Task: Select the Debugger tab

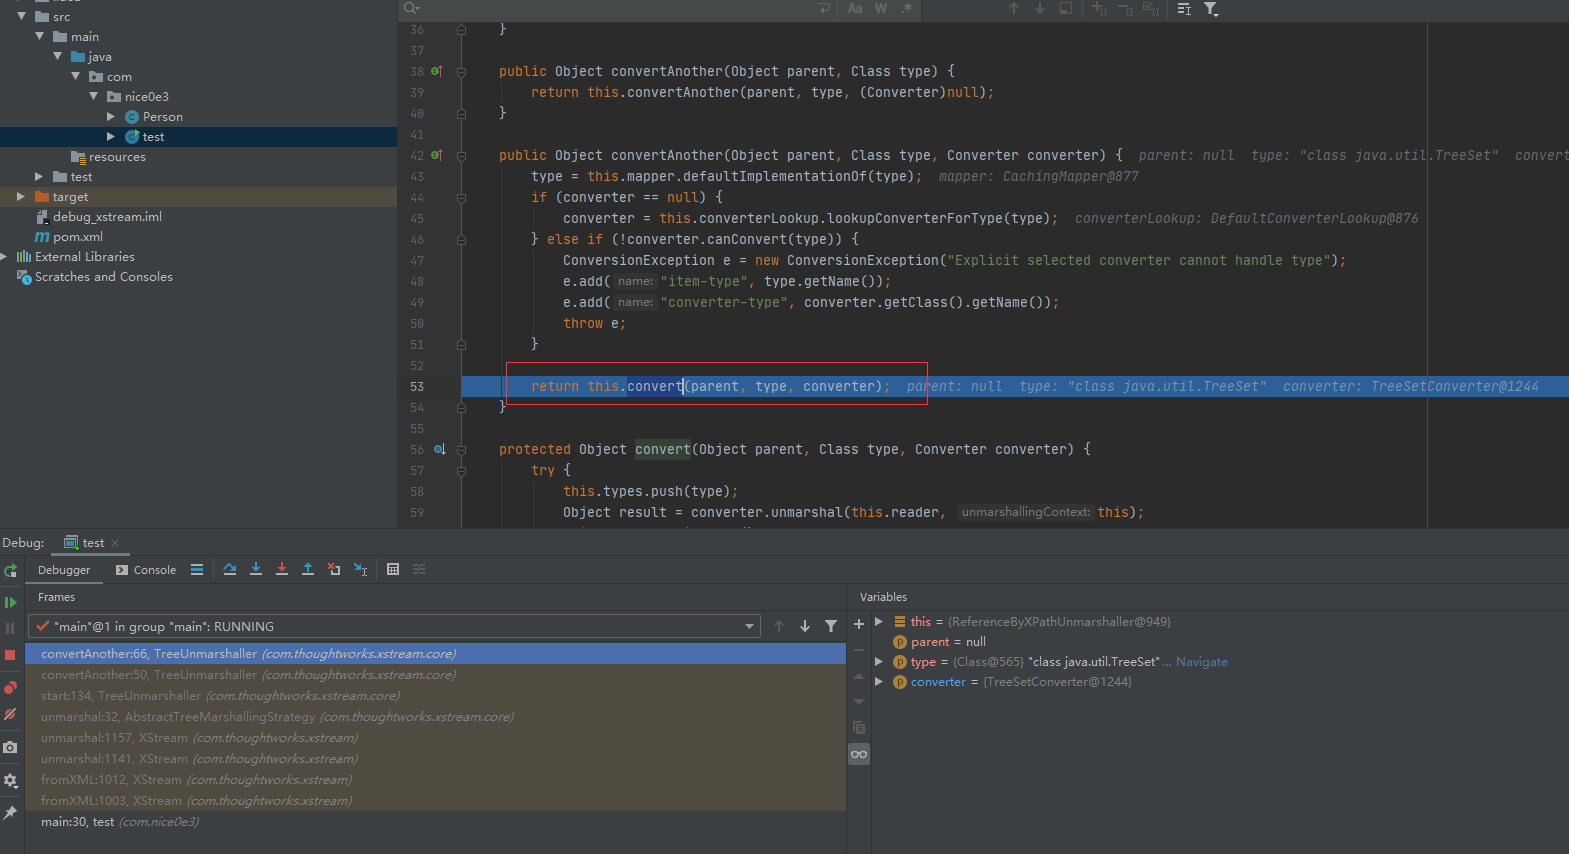Action: [x=64, y=570]
